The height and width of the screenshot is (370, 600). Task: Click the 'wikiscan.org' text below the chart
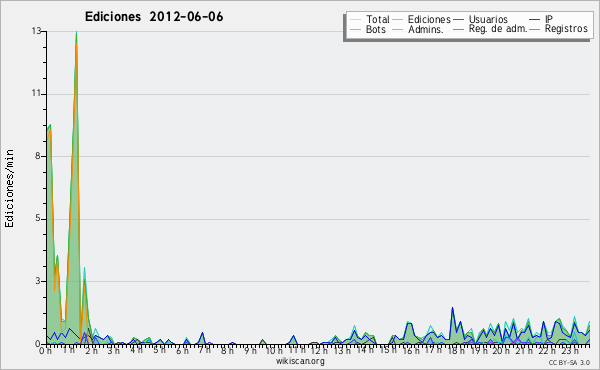tap(300, 361)
